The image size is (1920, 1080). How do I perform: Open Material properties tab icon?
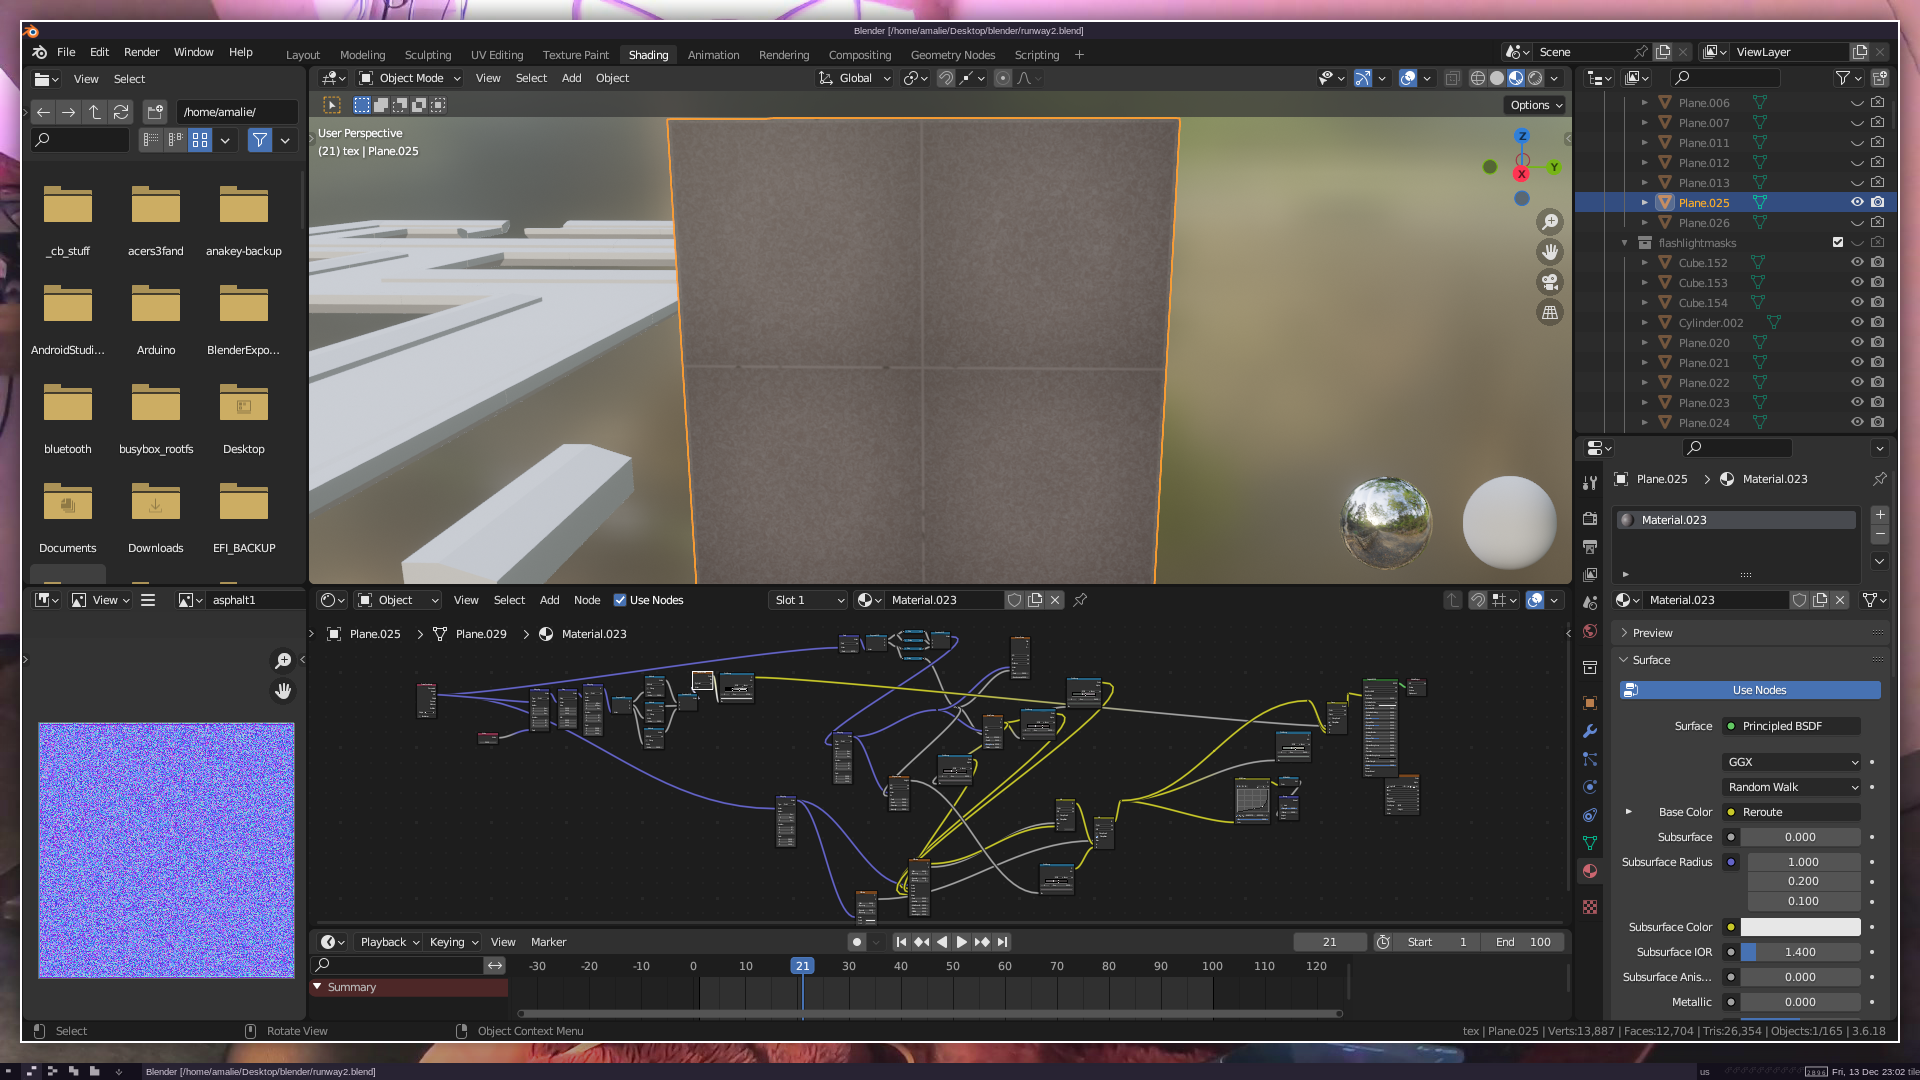pos(1590,871)
